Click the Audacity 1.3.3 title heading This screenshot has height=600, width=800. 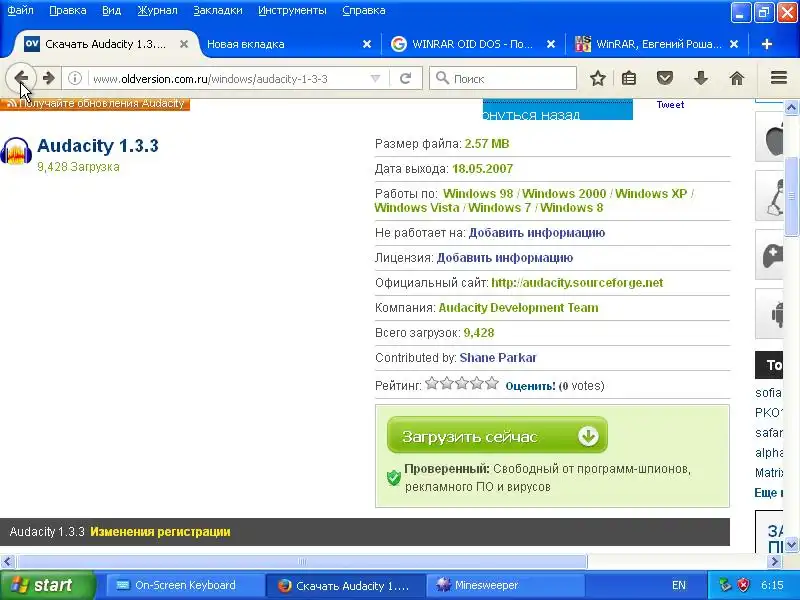pos(98,145)
